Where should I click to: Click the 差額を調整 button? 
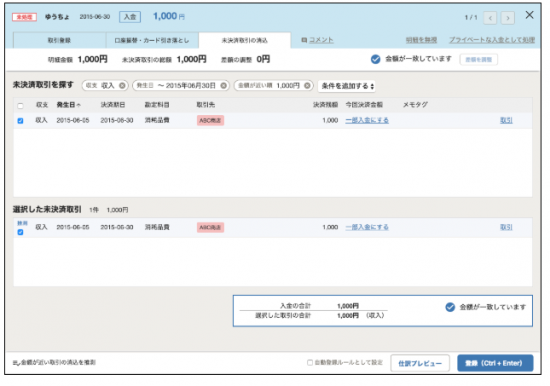point(478,60)
